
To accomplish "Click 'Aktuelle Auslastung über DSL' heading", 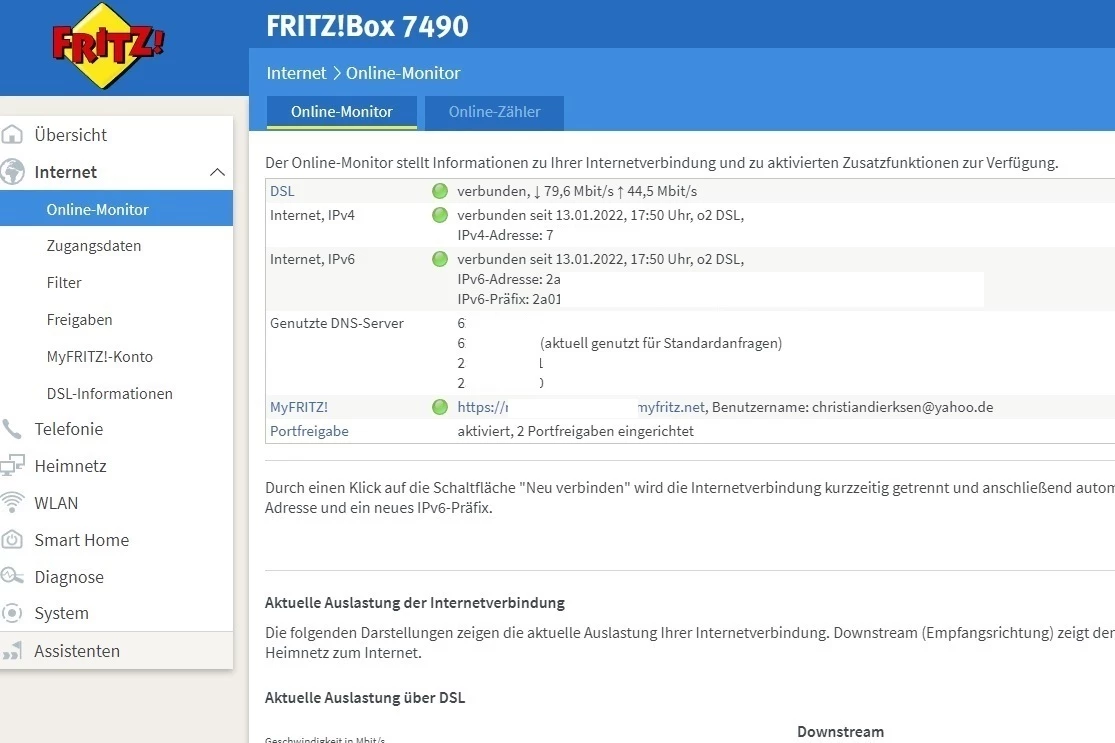I will [365, 697].
